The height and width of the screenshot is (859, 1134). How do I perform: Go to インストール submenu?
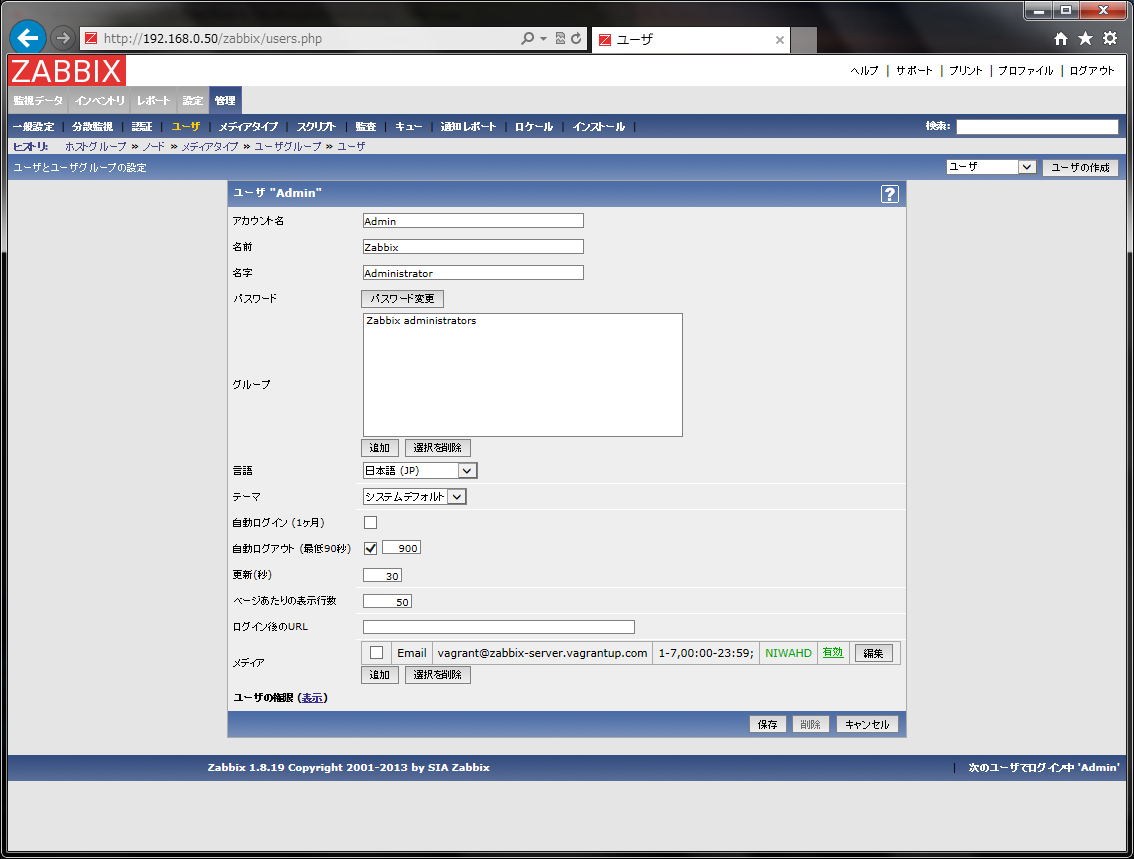click(x=598, y=127)
